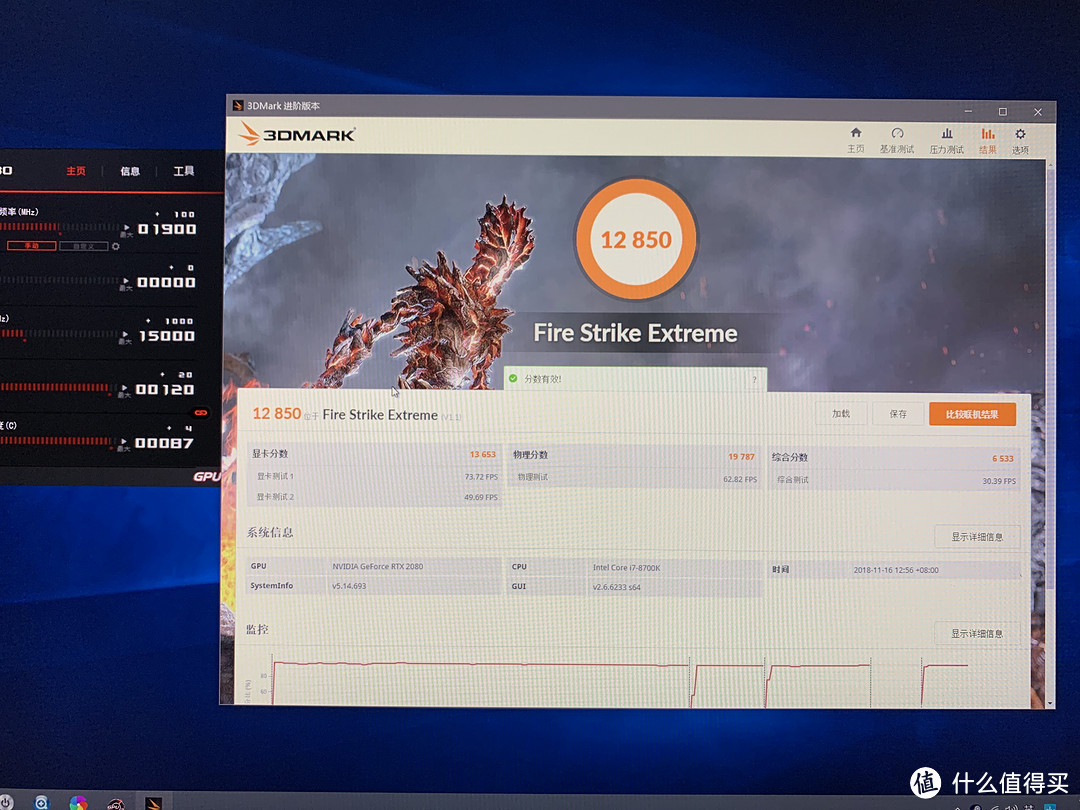Click the orange 比较联机结果 button
Image resolution: width=1080 pixels, height=810 pixels.
tap(972, 414)
